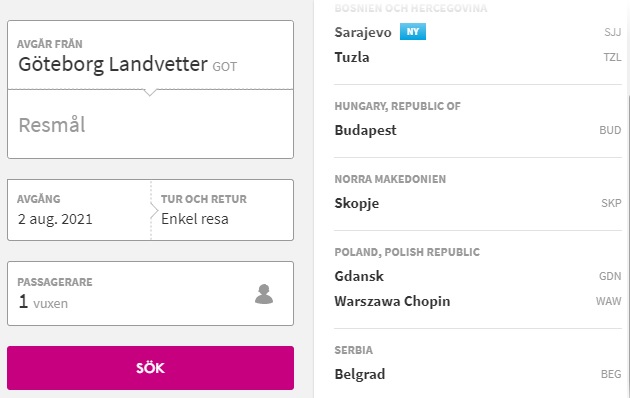This screenshot has width=630, height=398.
Task: Select Sarajevo from the destination list
Action: [x=478, y=32]
